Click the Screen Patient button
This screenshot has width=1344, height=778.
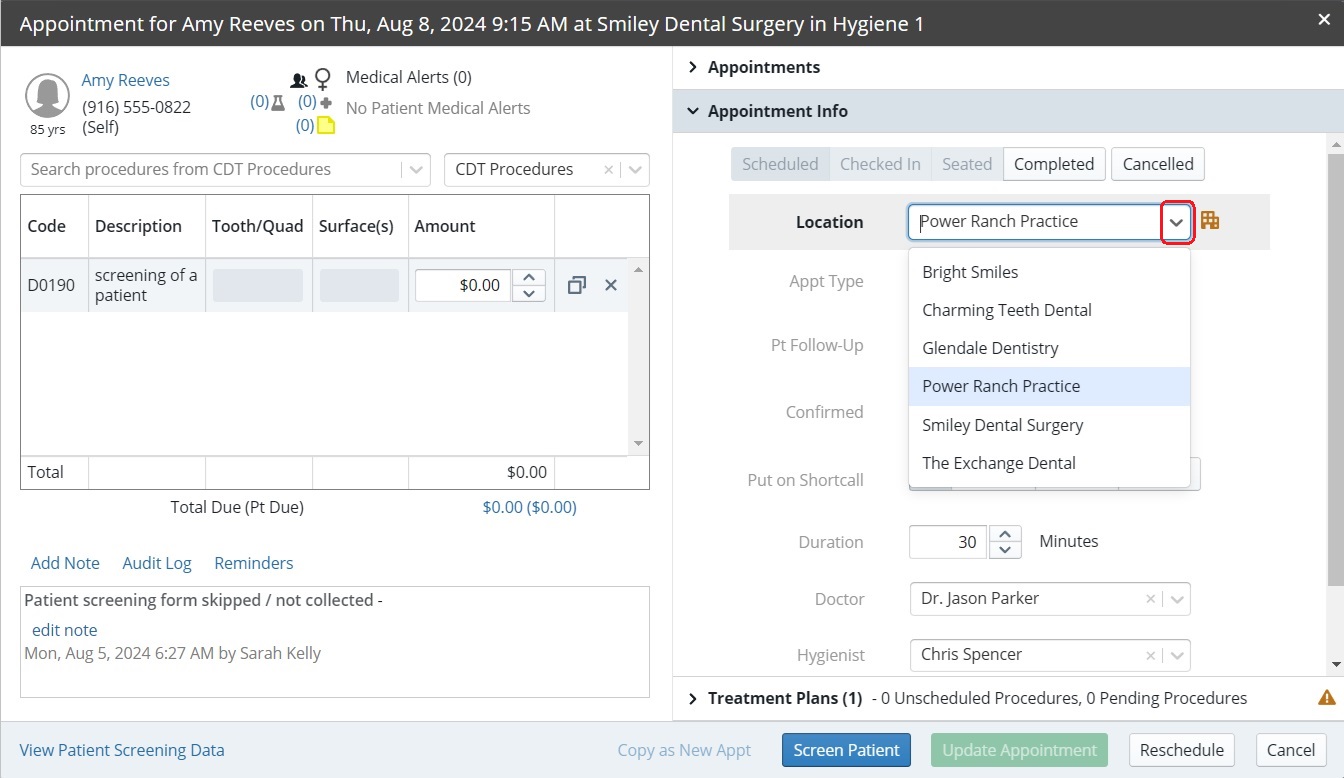point(846,750)
